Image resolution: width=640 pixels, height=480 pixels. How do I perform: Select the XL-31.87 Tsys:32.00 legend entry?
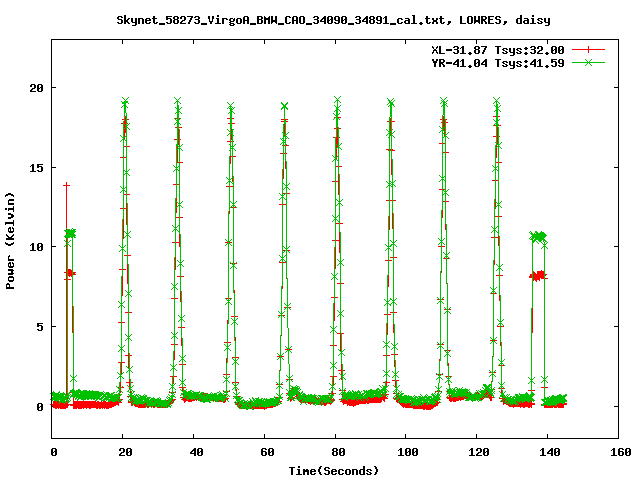[498, 50]
